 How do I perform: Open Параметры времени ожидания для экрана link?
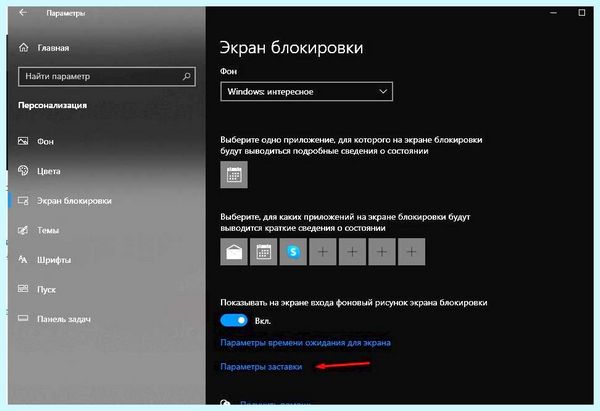point(305,342)
